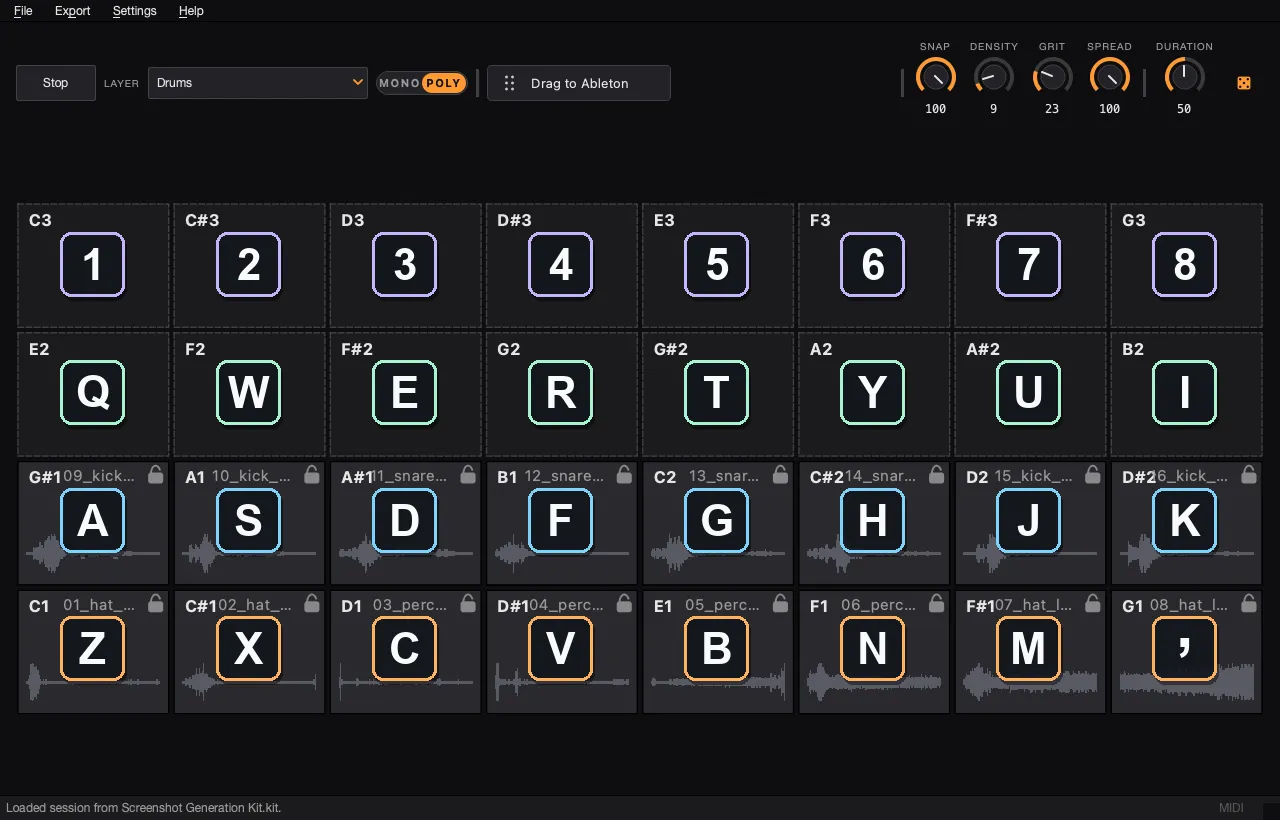Open the File menu
Viewport: 1280px width, 820px height.
[23, 11]
